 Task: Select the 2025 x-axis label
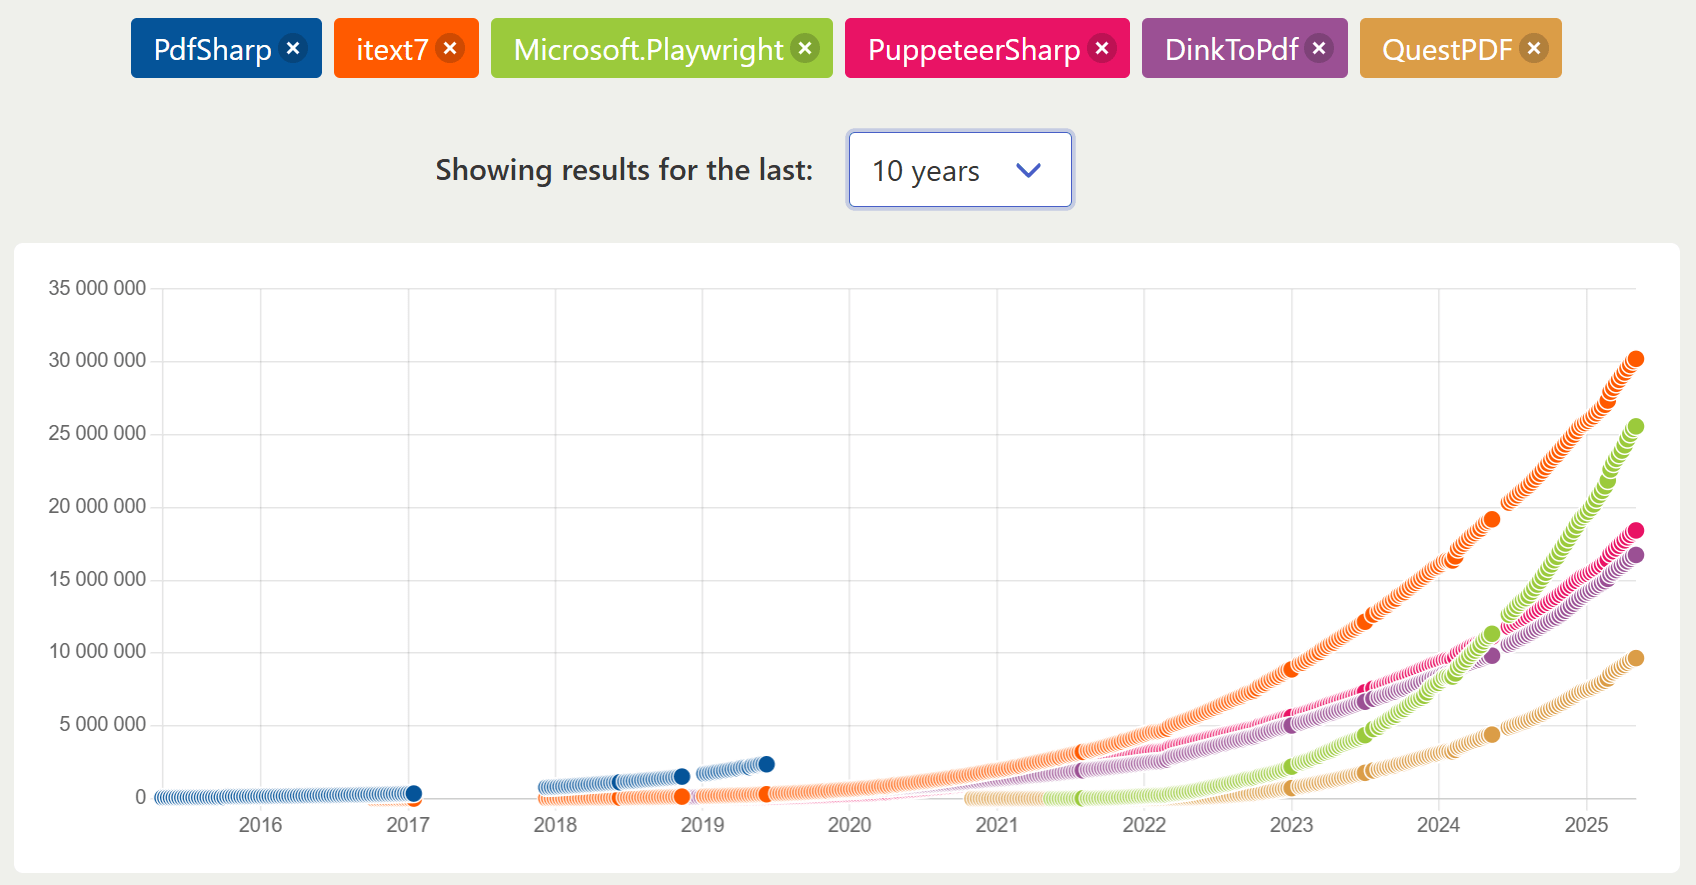1586,825
